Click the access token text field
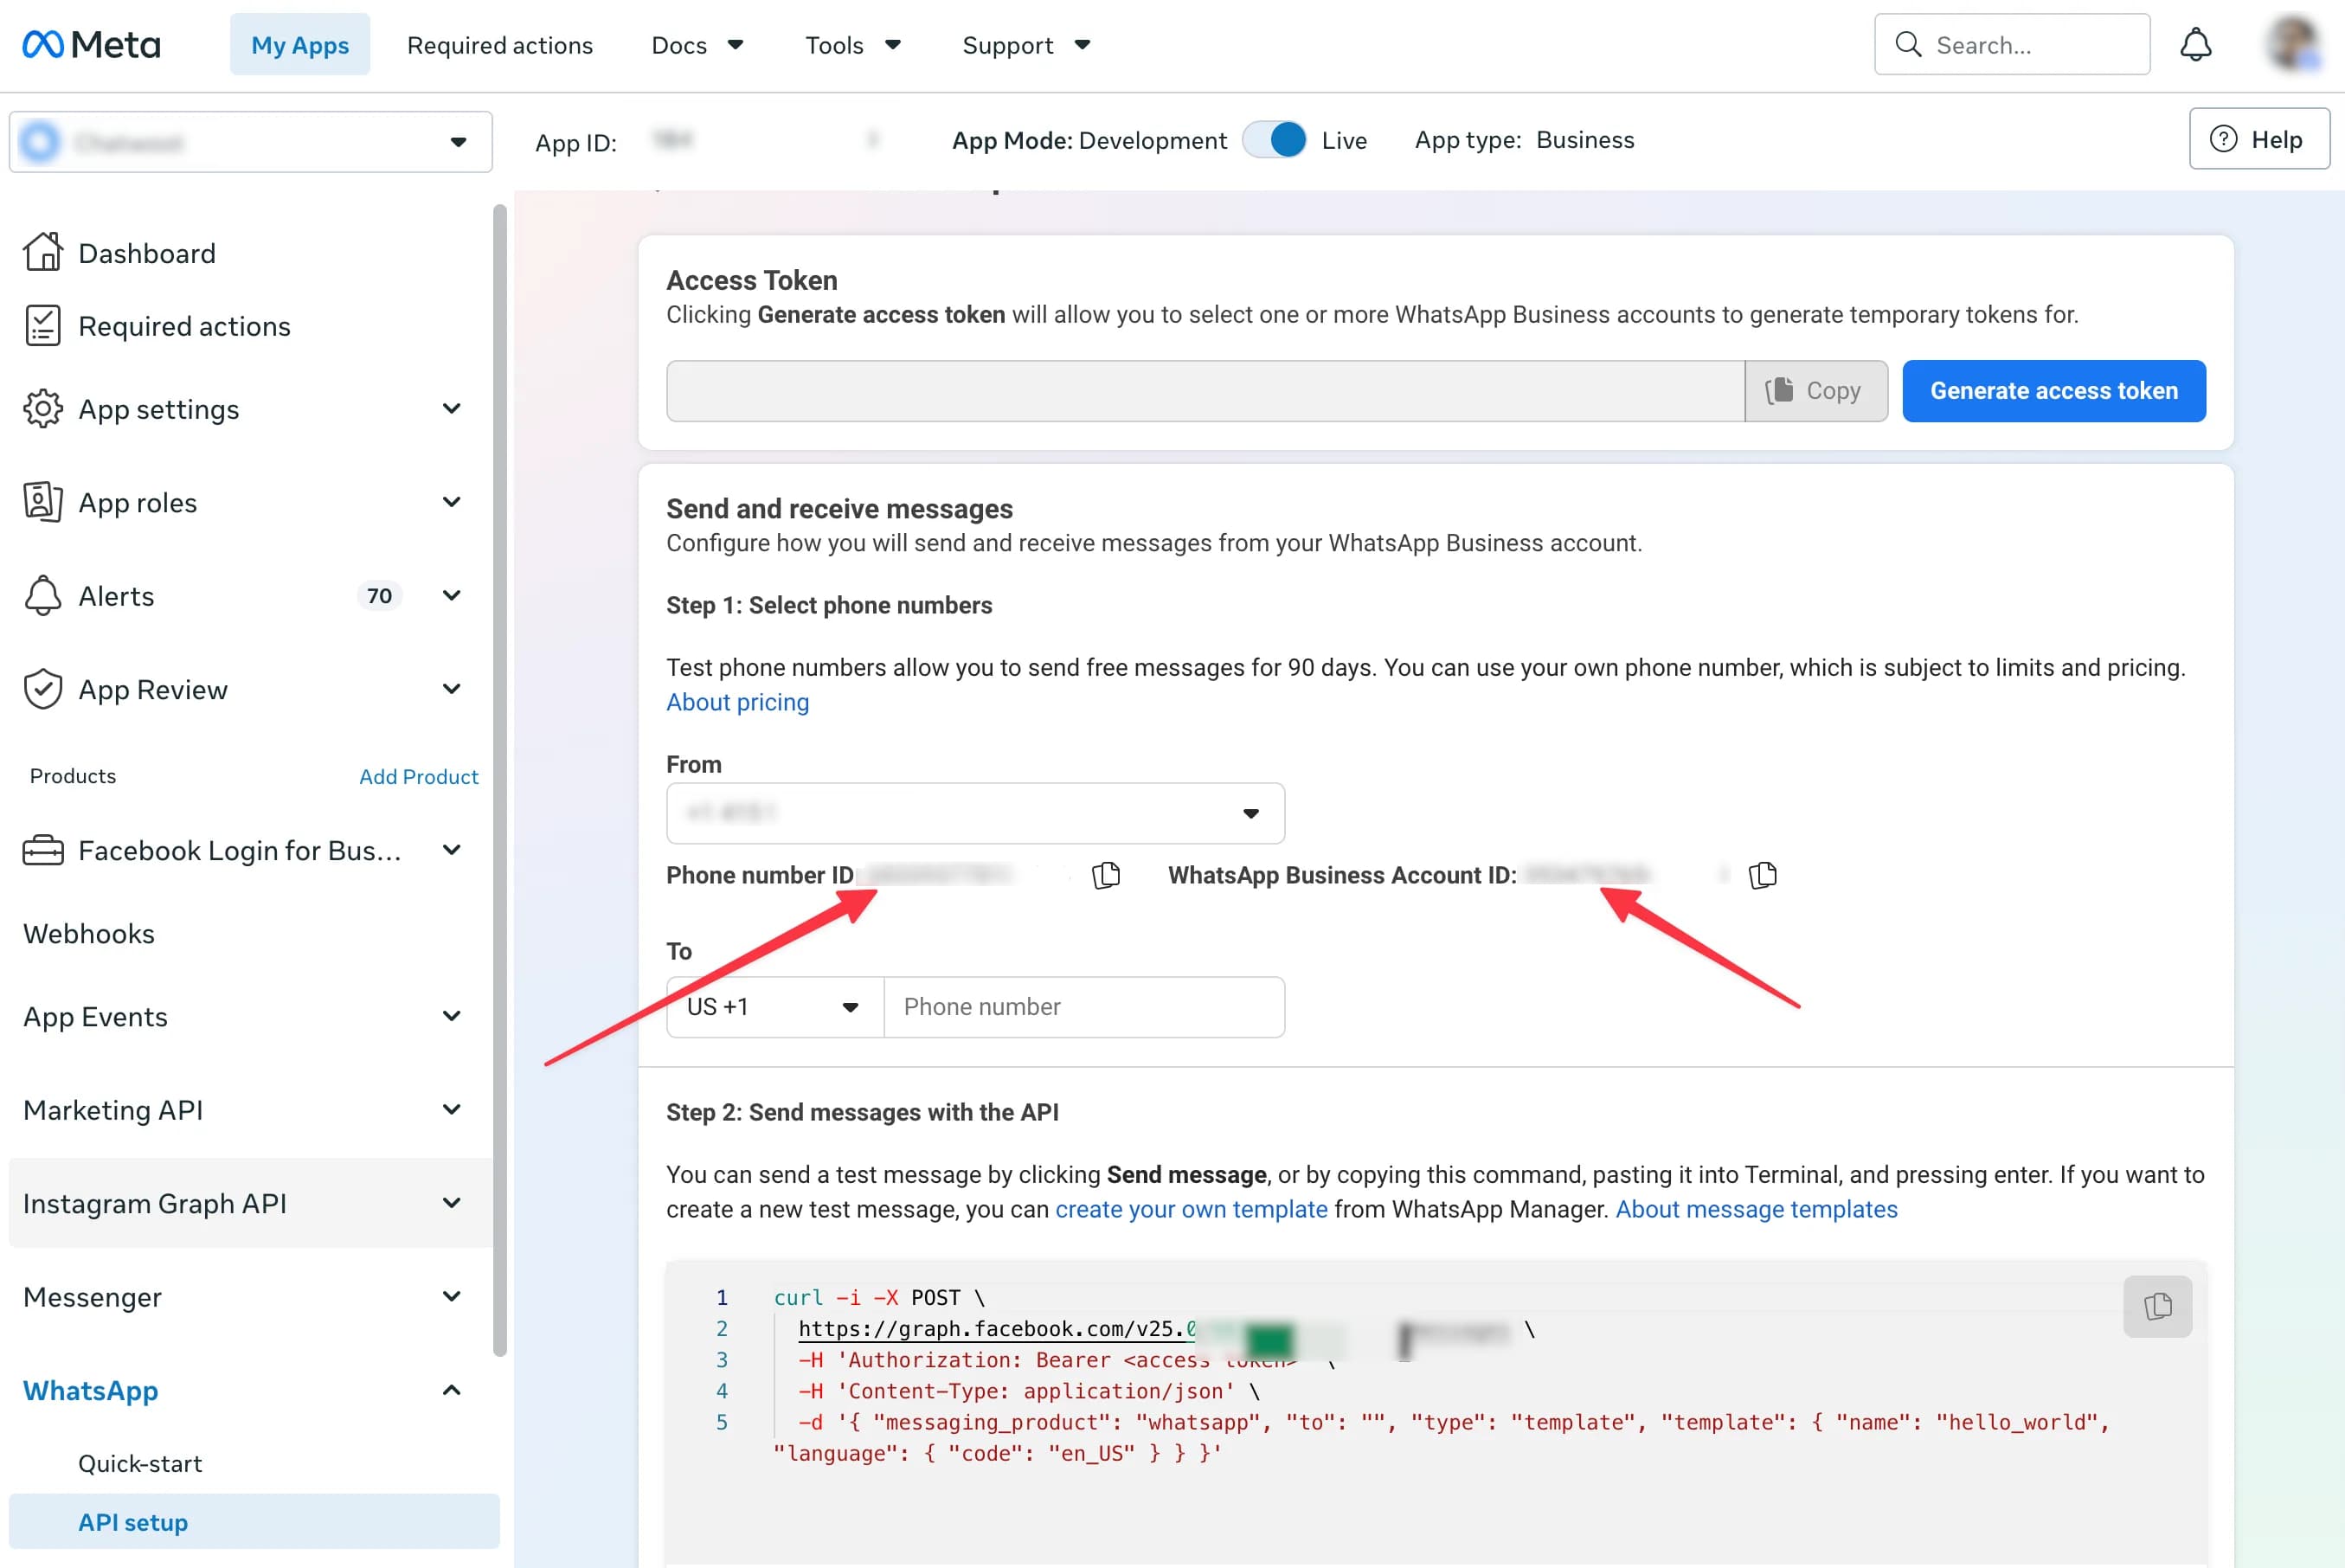The image size is (2345, 1568). coord(1206,391)
